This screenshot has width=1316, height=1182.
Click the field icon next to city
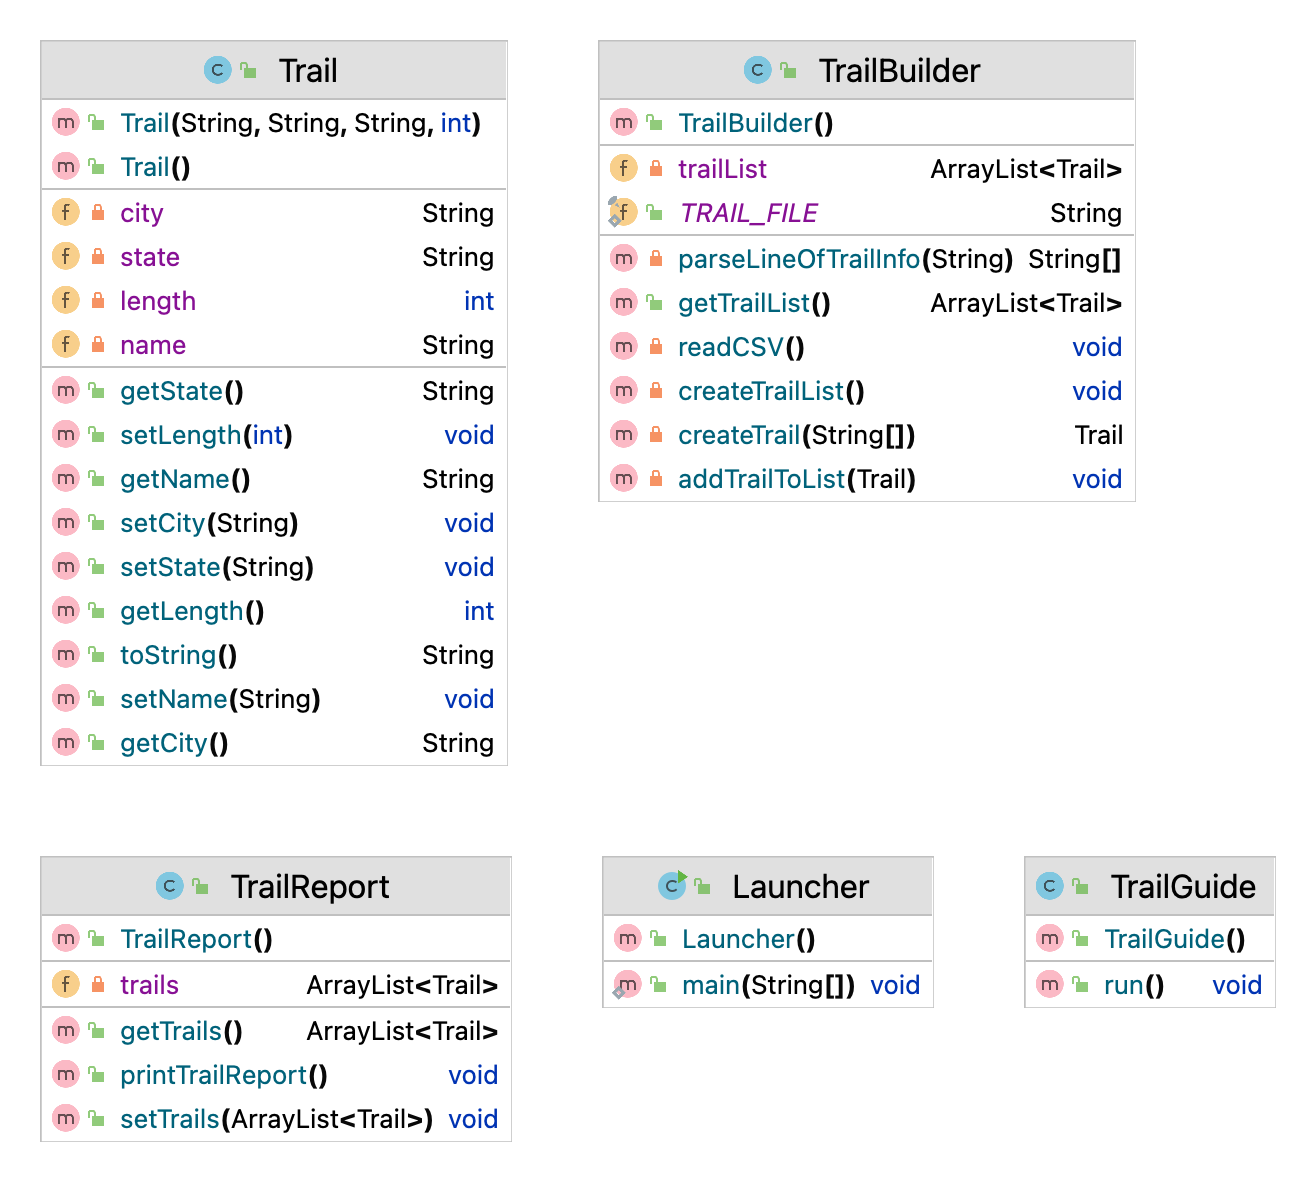[66, 212]
